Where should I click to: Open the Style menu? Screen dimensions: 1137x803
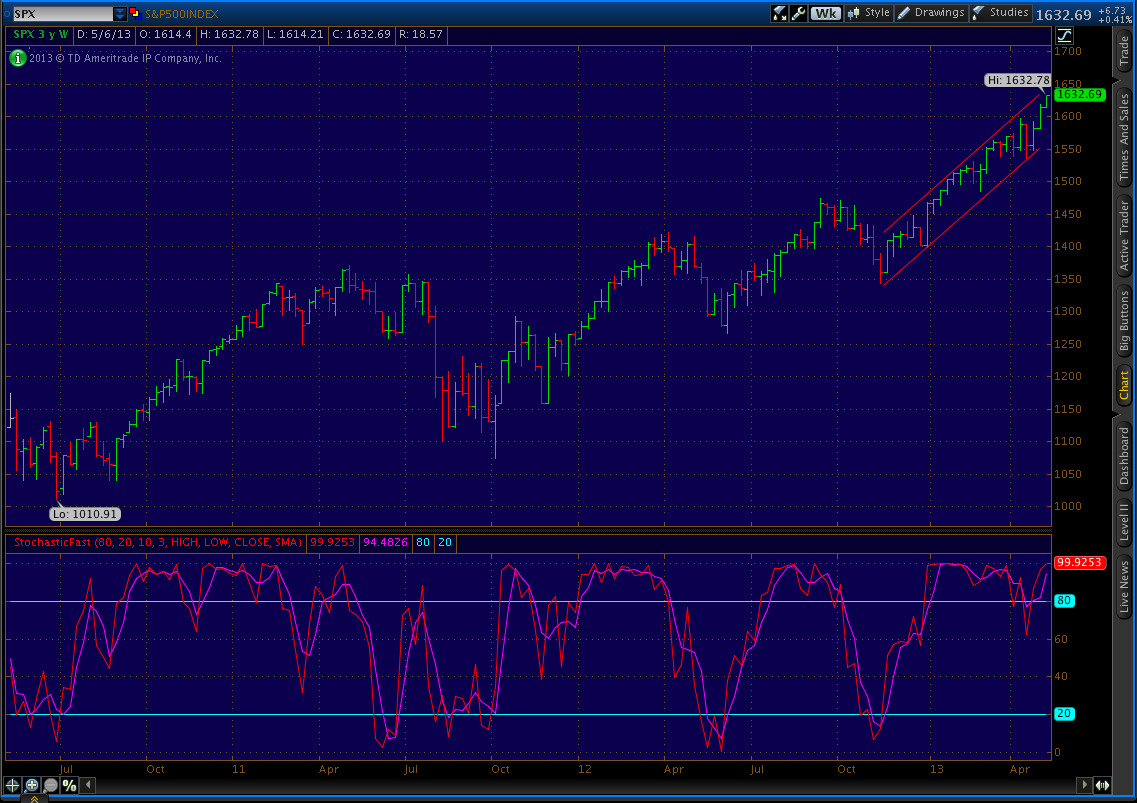pyautogui.click(x=869, y=13)
